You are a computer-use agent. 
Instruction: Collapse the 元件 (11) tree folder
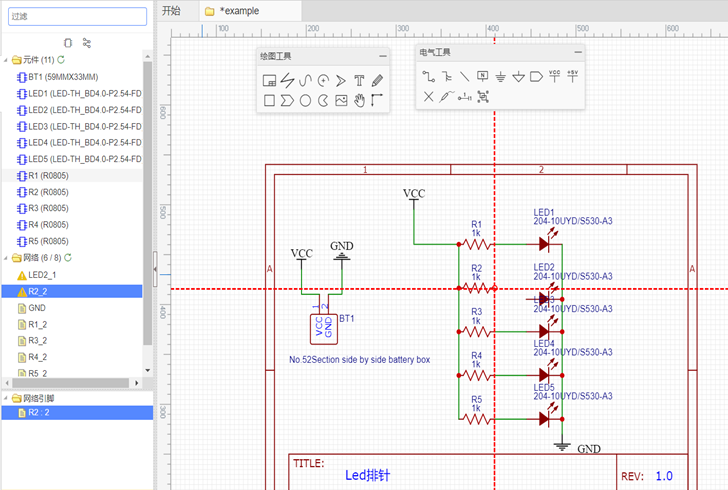pos(5,60)
